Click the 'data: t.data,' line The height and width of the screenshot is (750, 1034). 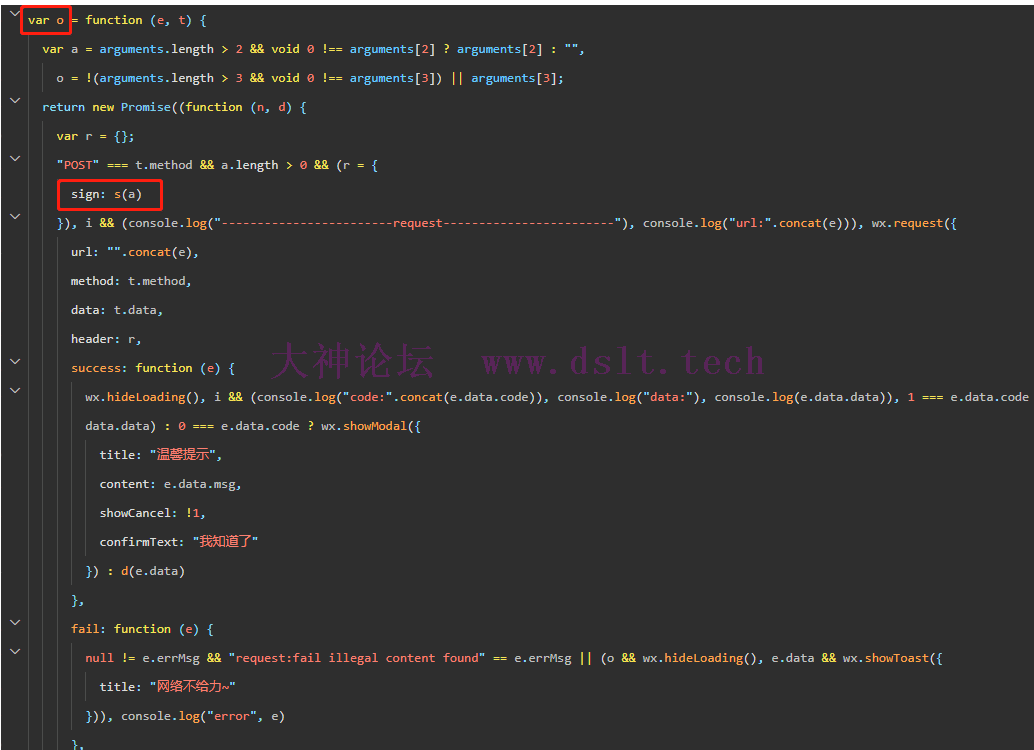tap(116, 310)
